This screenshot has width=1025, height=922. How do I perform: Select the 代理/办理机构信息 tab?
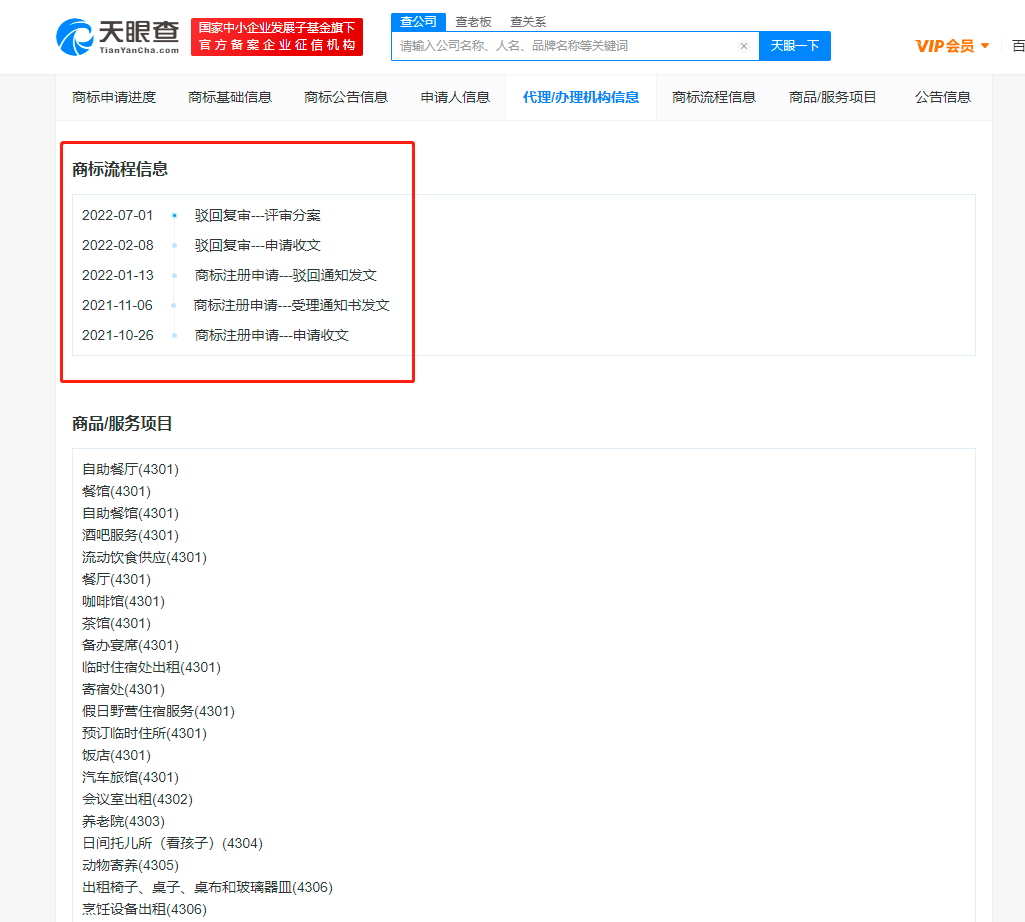(x=581, y=97)
